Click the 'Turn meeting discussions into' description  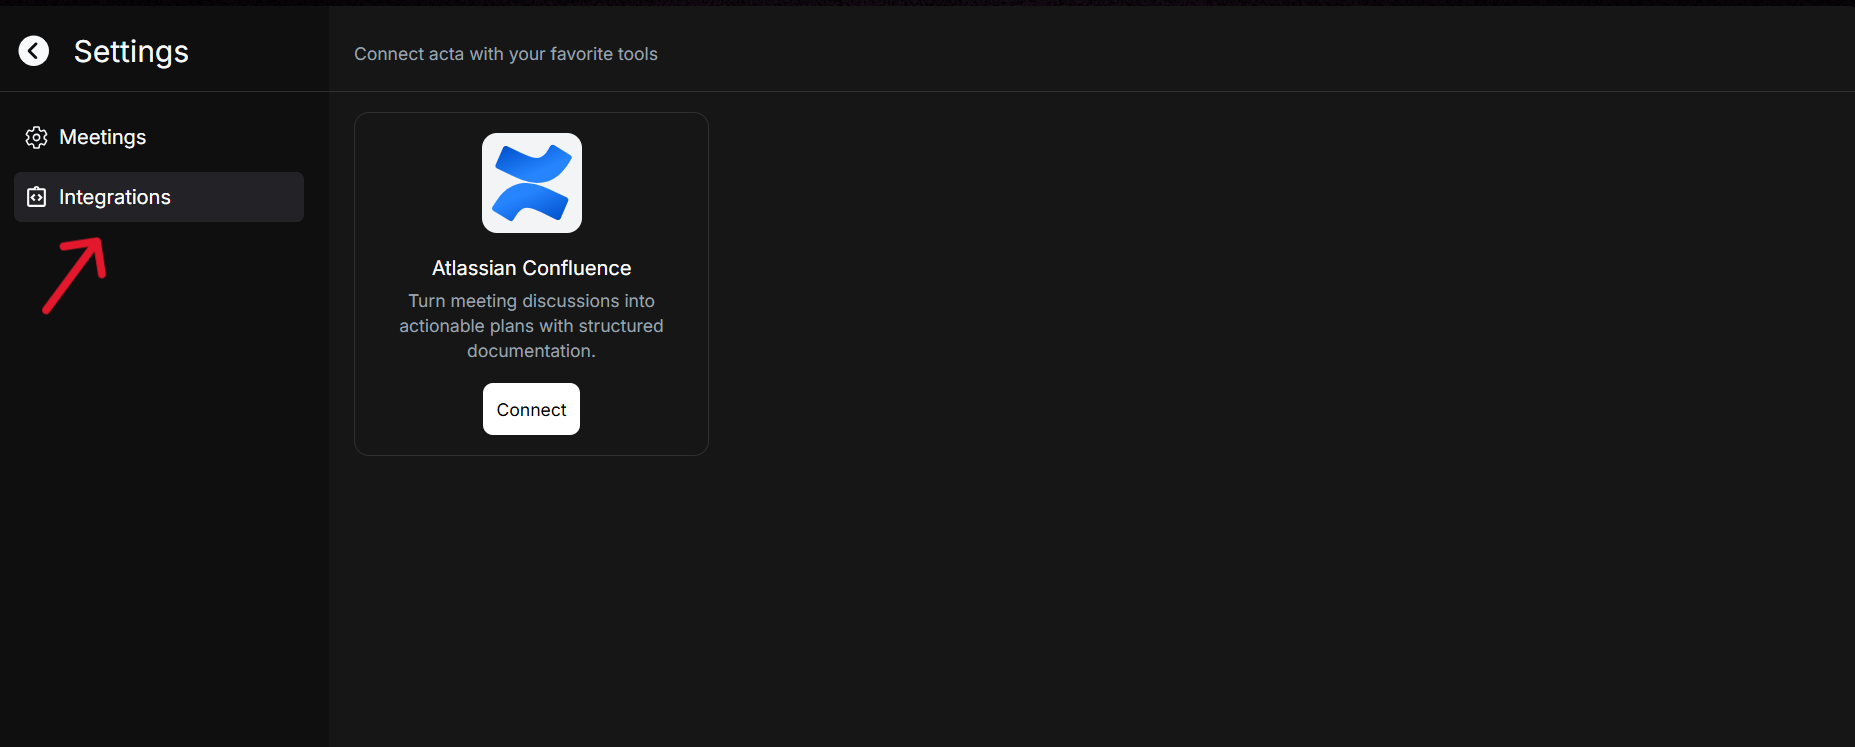[531, 326]
